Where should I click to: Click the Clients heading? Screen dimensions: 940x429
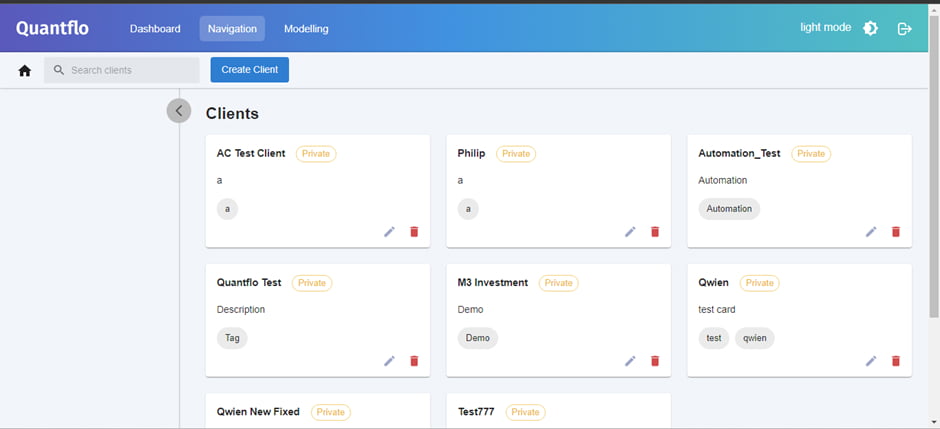click(233, 113)
